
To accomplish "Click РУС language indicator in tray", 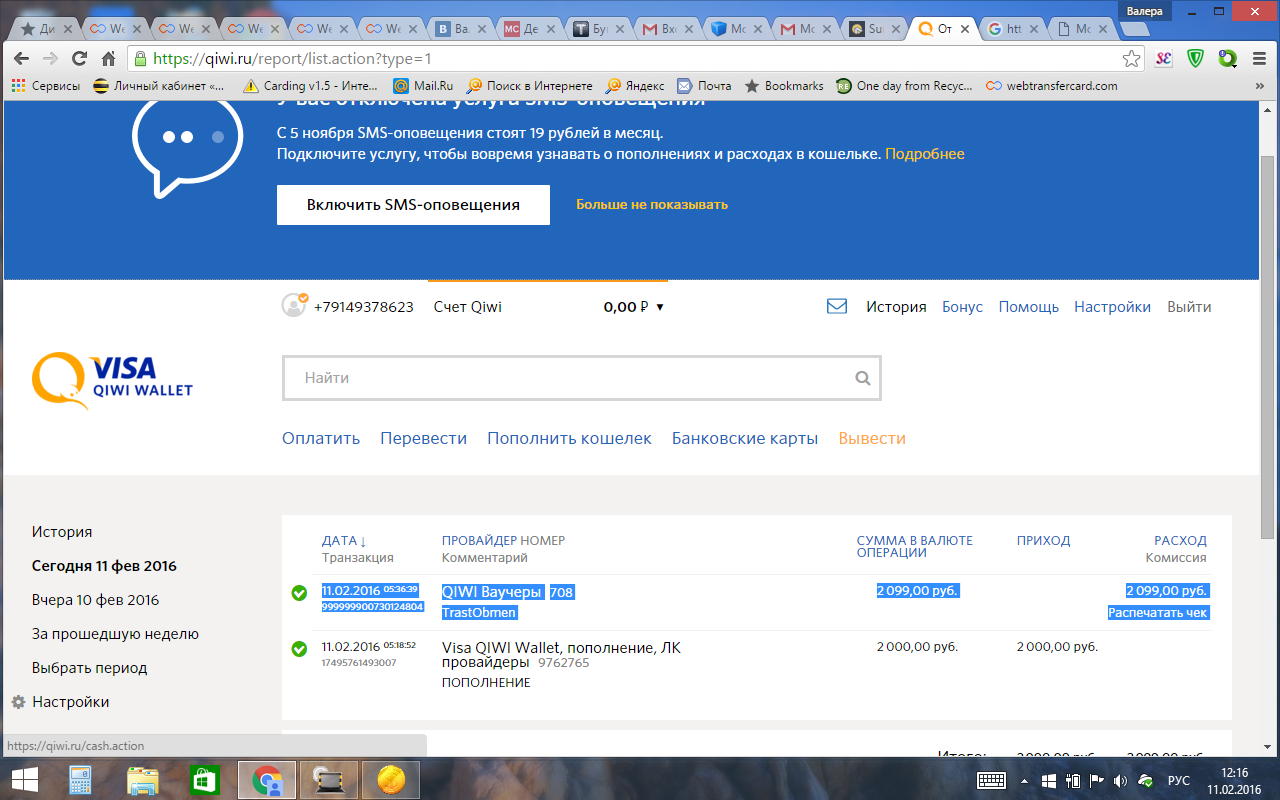I will 1178,780.
